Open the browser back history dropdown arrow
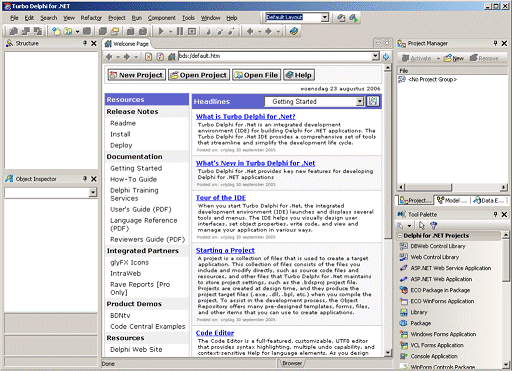 [x=118, y=57]
